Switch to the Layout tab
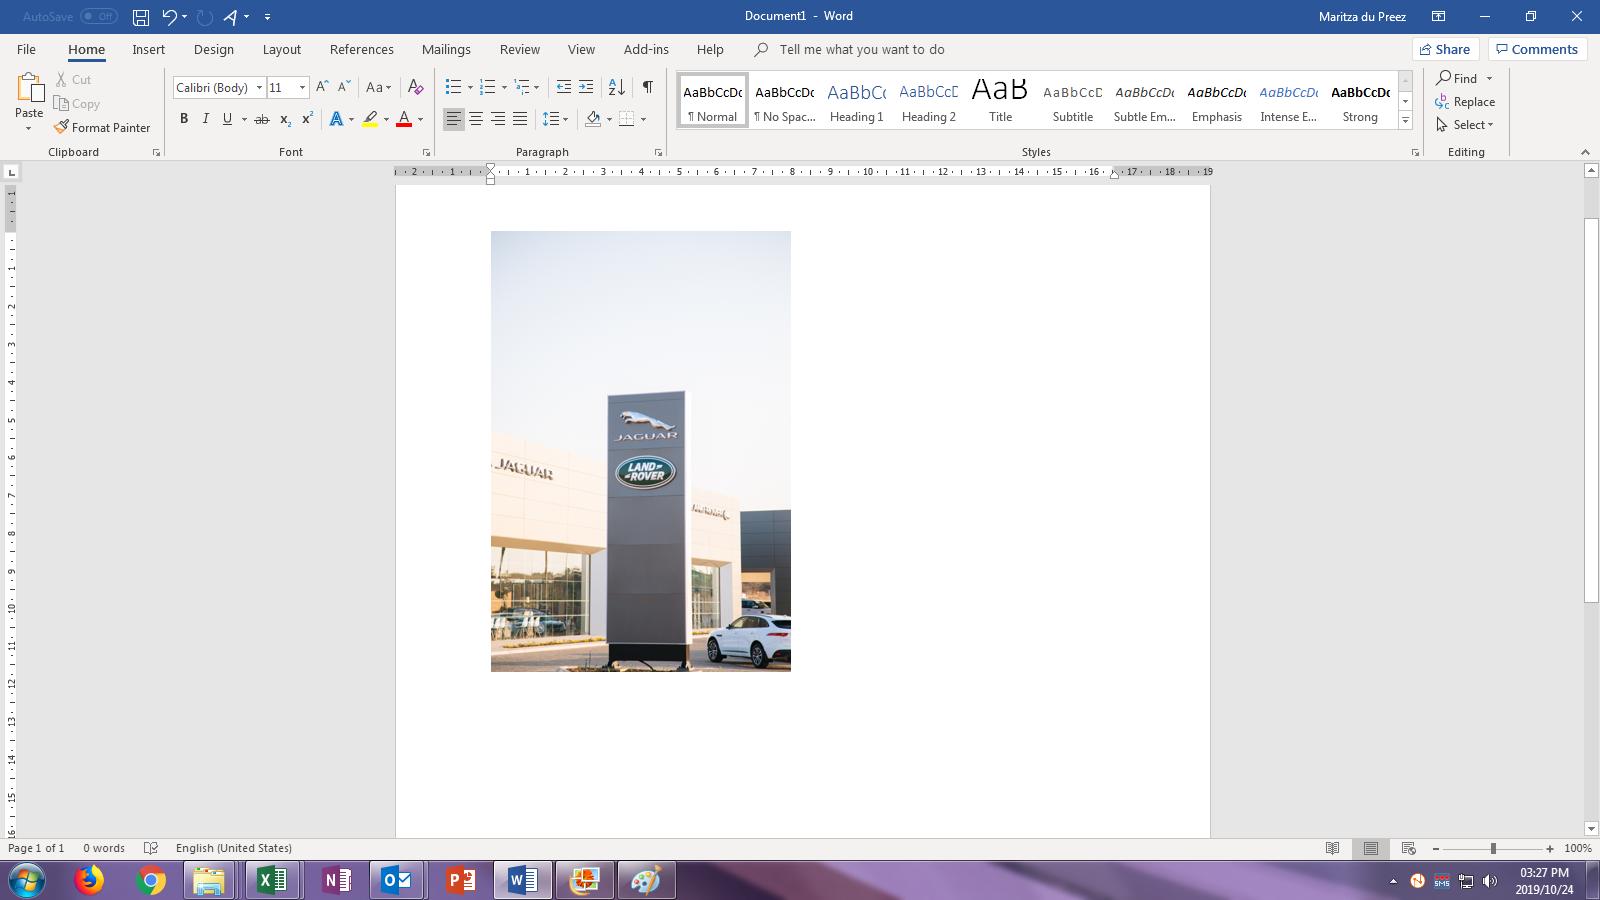 281,49
